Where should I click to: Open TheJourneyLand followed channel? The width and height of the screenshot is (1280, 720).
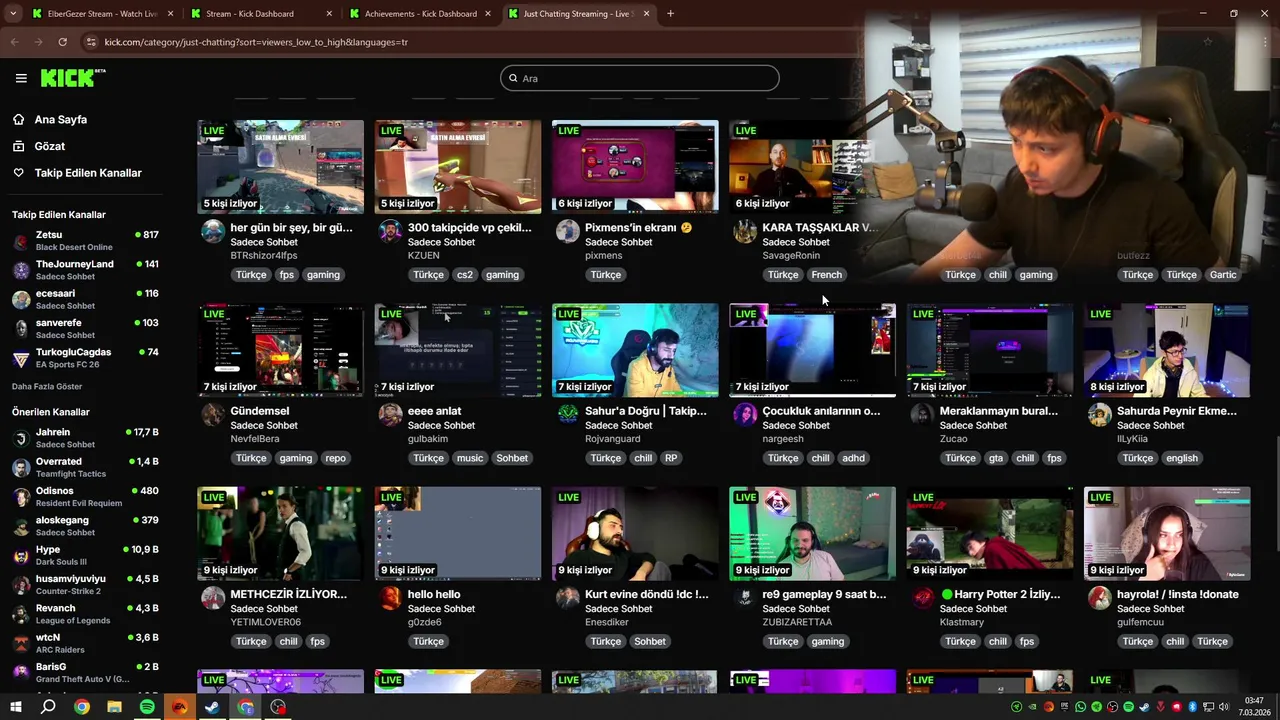tap(86, 270)
